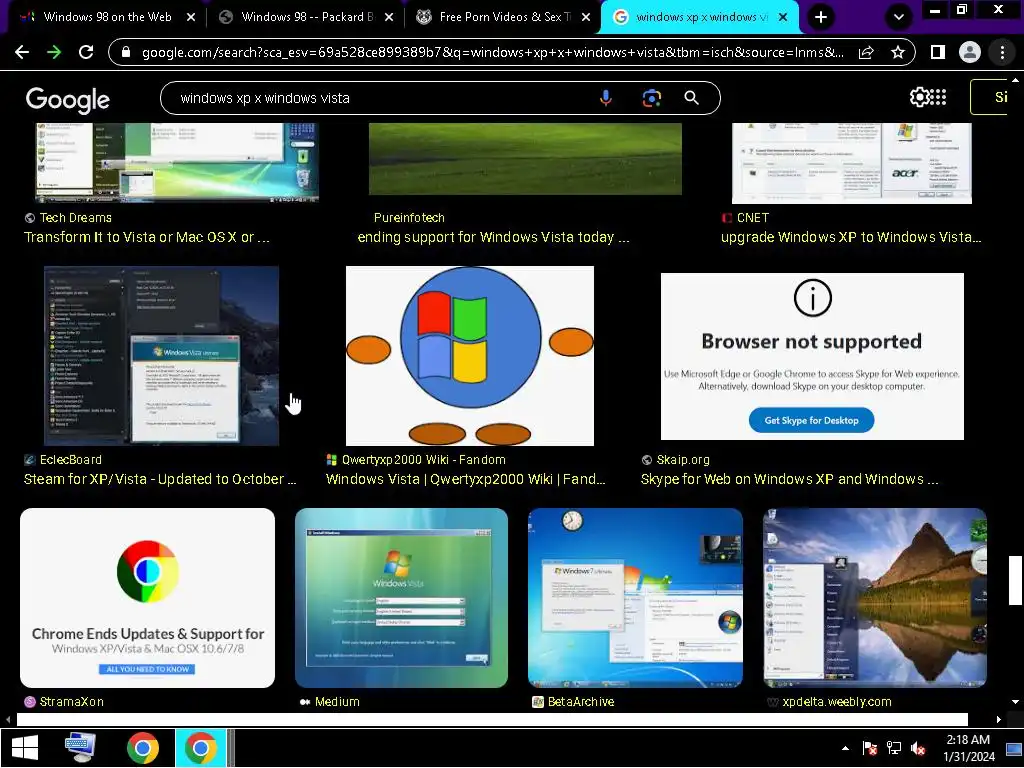The height and width of the screenshot is (768, 1024).
Task: Close the Windows 98 -- Packard Bell tab
Action: 389,17
